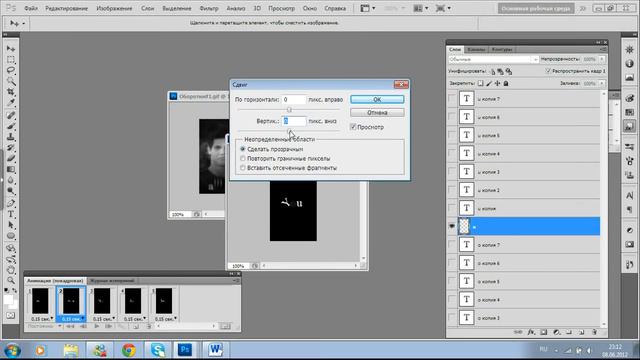640x360 pixels.
Task: Switch to the Журнал измерений tab
Action: 112,281
